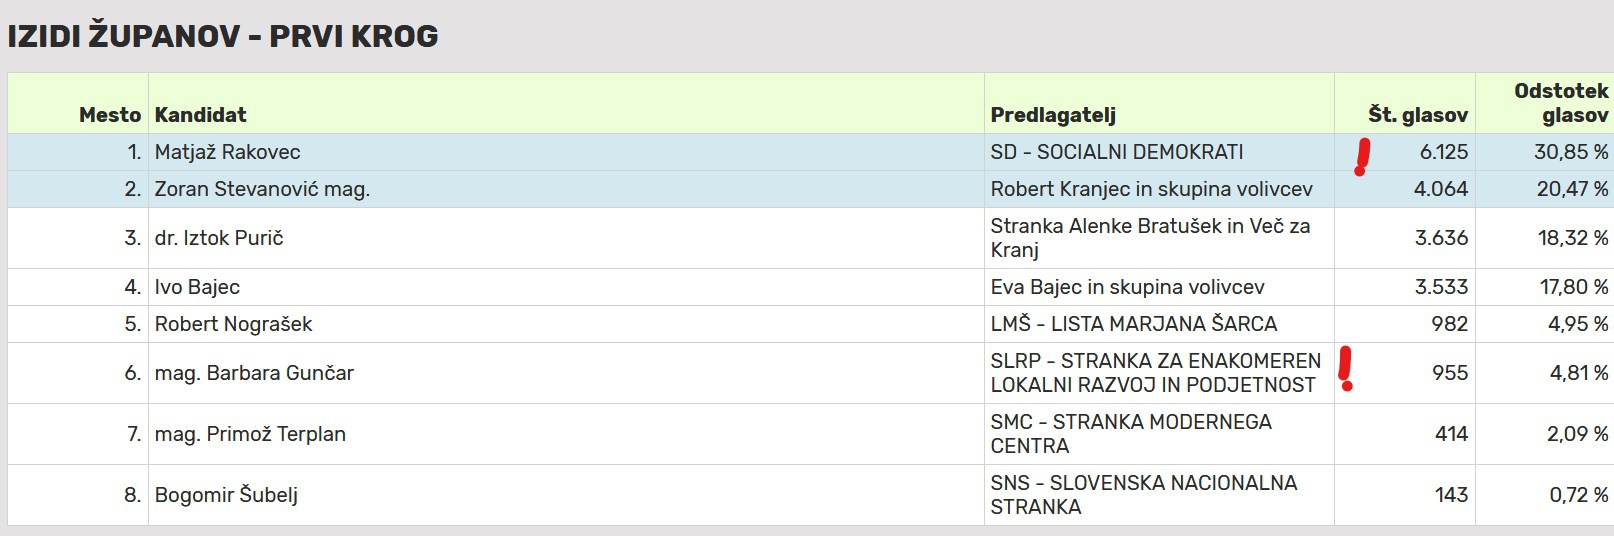Select mag. Primož Terplan row
This screenshot has height=536, width=1614.
pos(810,434)
